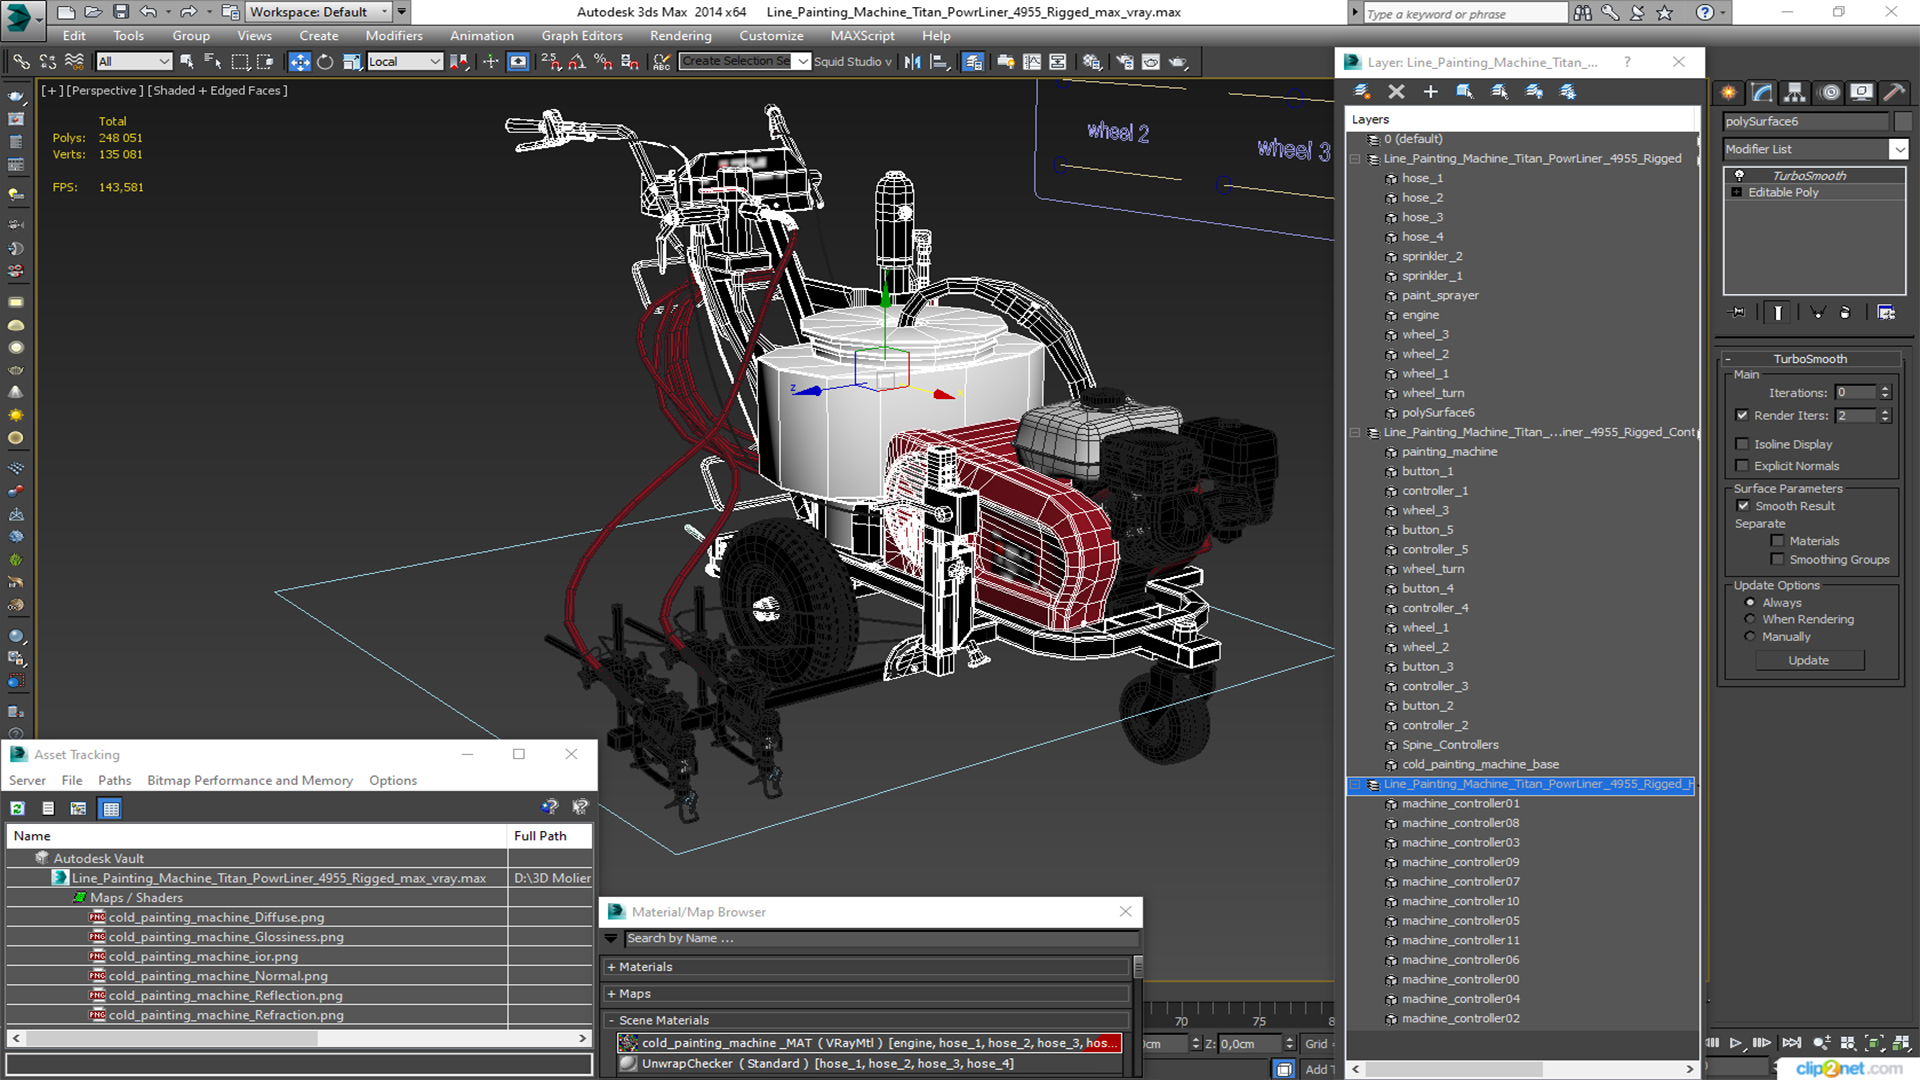1920x1080 pixels.
Task: Toggle the Smooth Result checkbox
Action: point(1744,506)
